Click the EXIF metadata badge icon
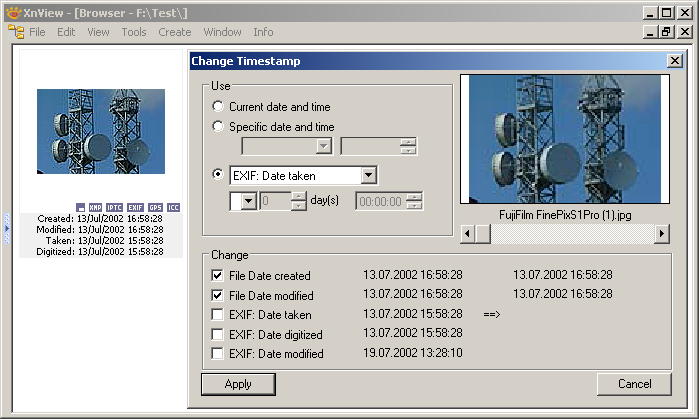Image resolution: width=699 pixels, height=419 pixels. 134,207
